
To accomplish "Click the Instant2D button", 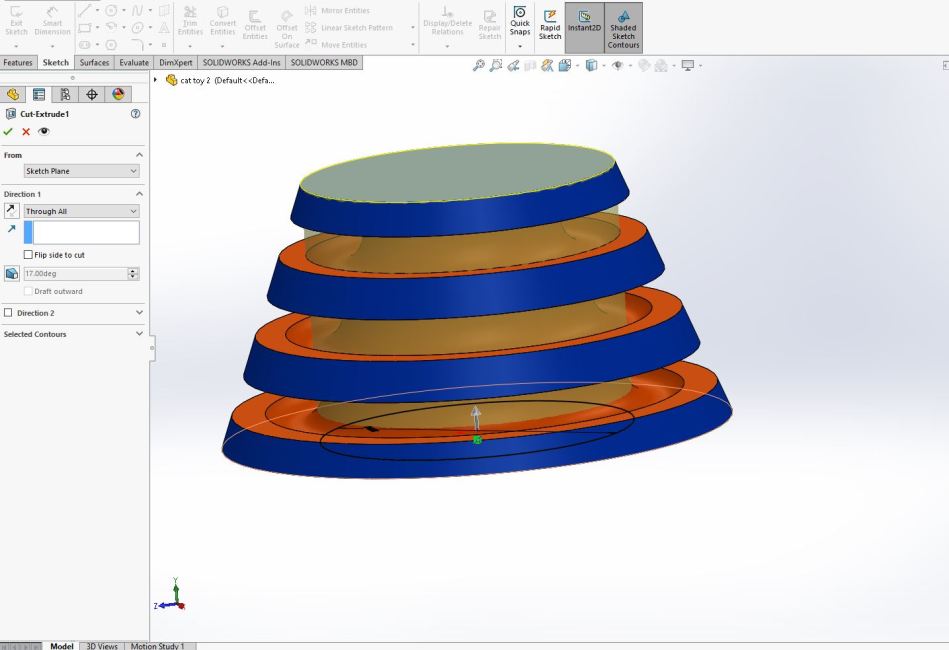I will pos(584,26).
